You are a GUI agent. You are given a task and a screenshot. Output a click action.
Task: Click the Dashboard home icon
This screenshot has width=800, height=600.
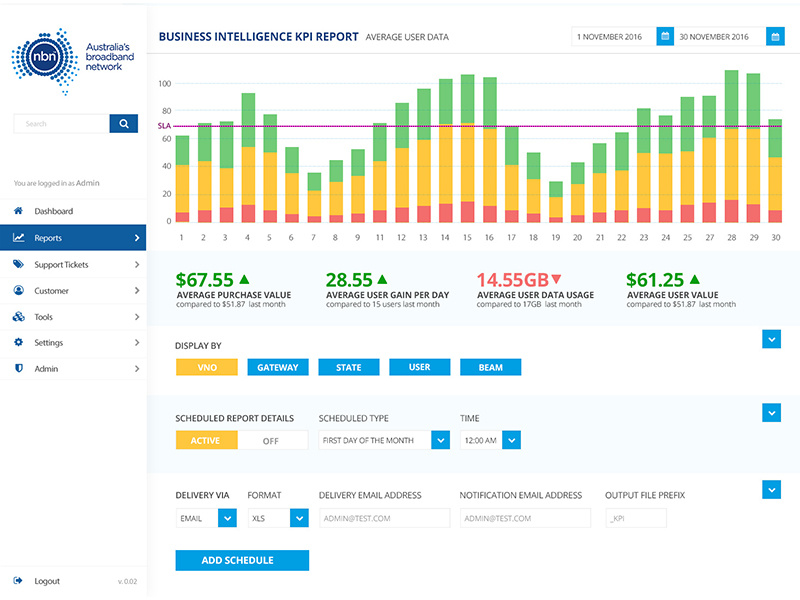click(x=18, y=212)
